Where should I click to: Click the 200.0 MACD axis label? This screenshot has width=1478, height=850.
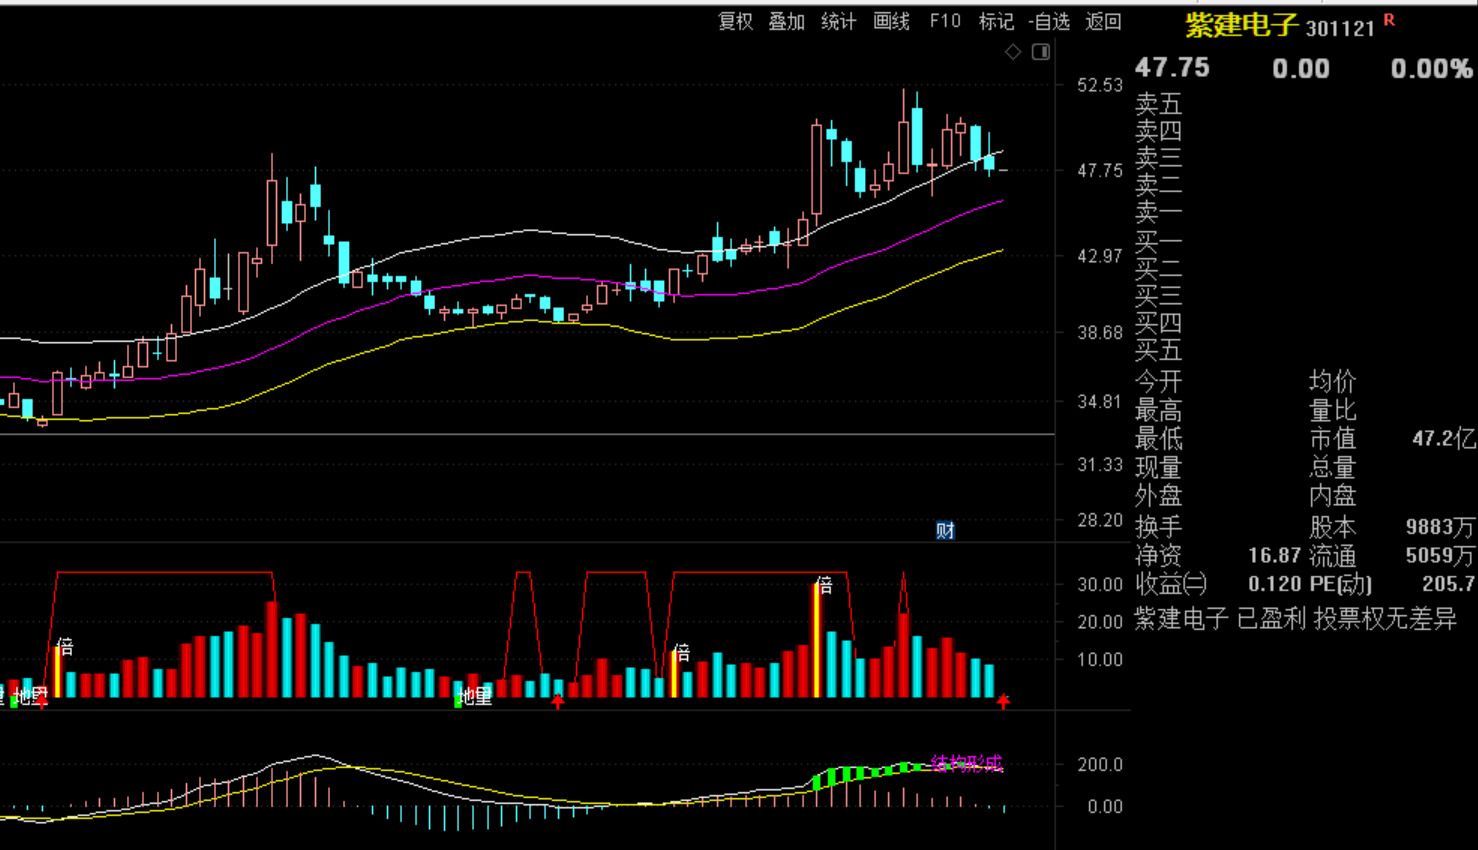point(1100,764)
